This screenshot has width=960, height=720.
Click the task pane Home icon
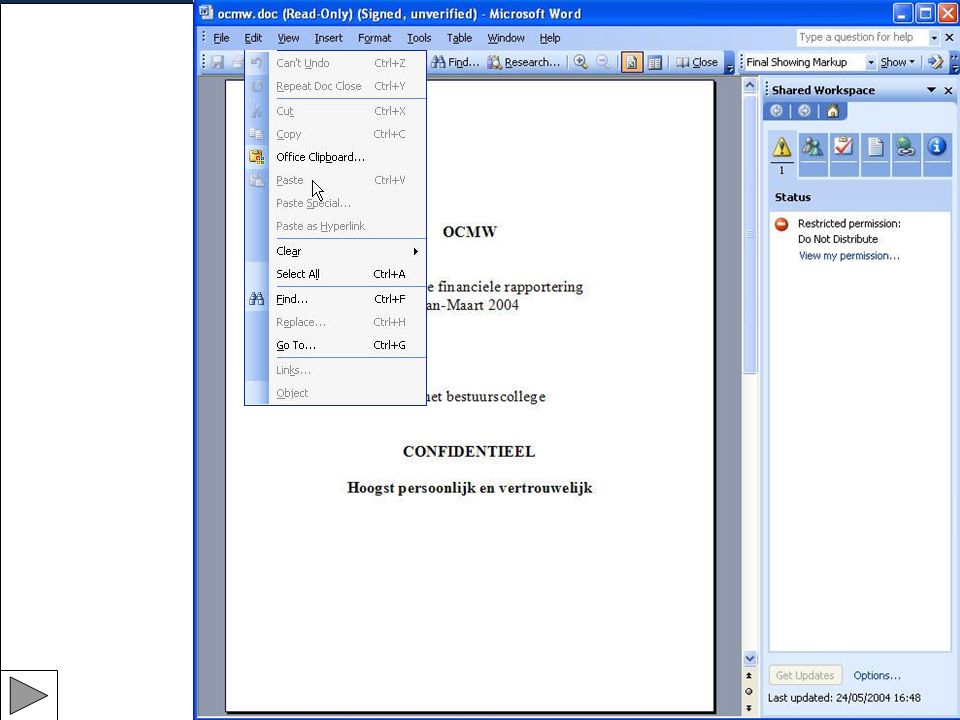[833, 111]
